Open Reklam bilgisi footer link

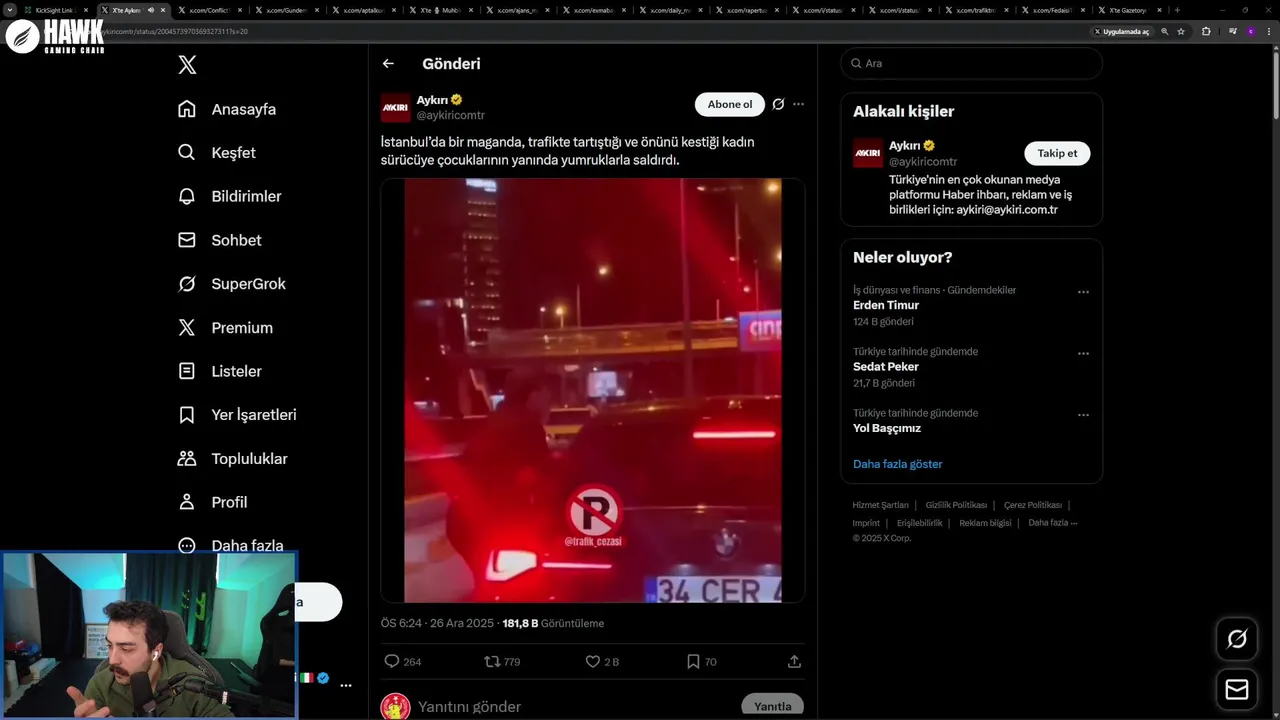point(985,523)
